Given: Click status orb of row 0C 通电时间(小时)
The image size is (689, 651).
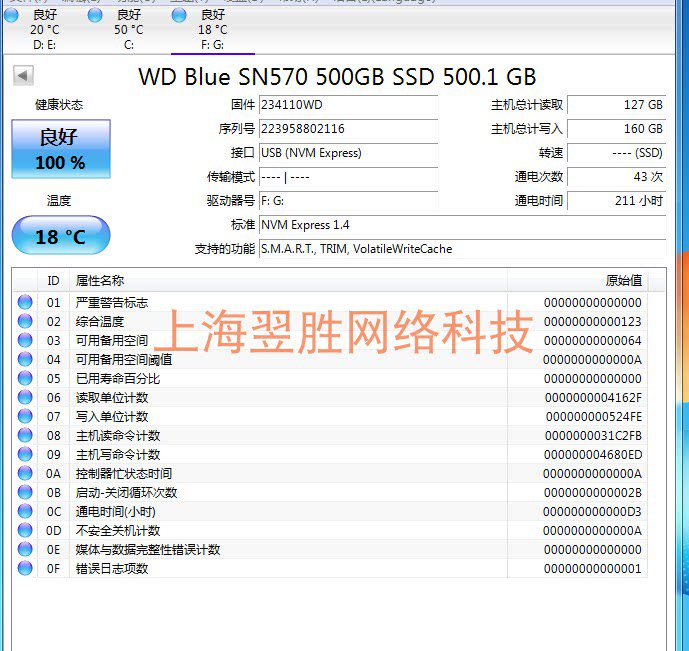Looking at the screenshot, I should click(x=25, y=511).
